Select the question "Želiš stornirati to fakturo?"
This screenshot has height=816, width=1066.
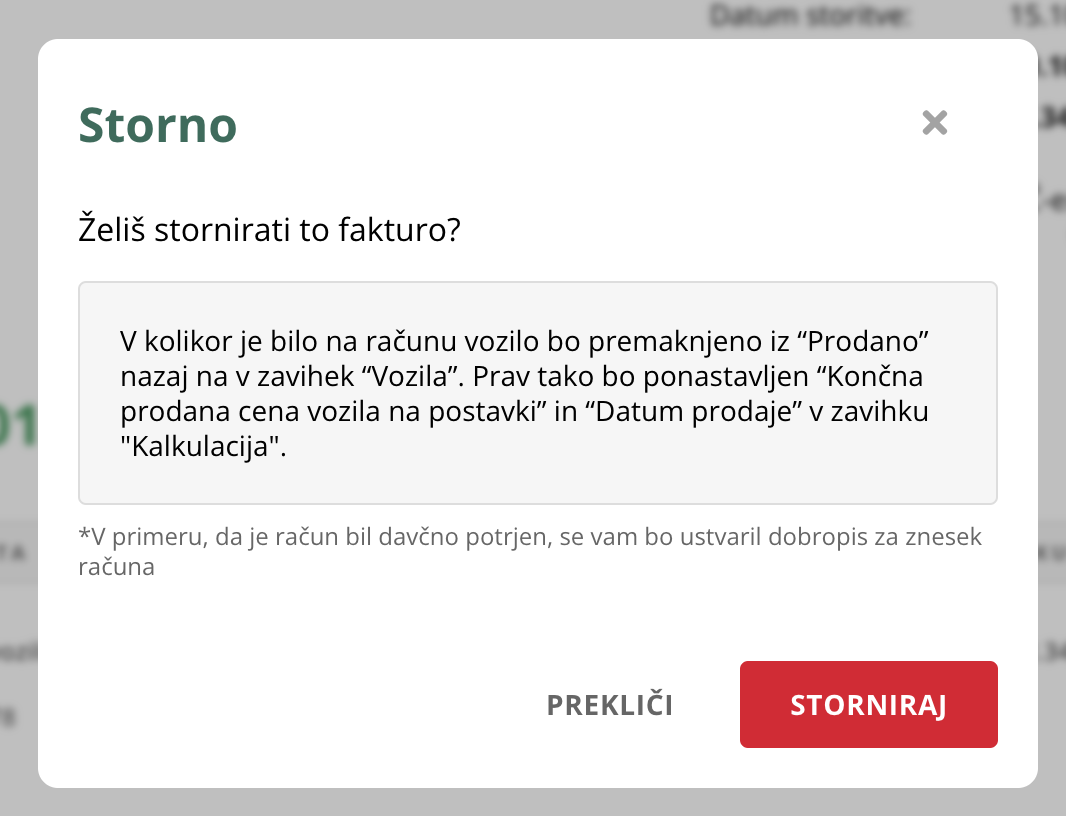269,229
